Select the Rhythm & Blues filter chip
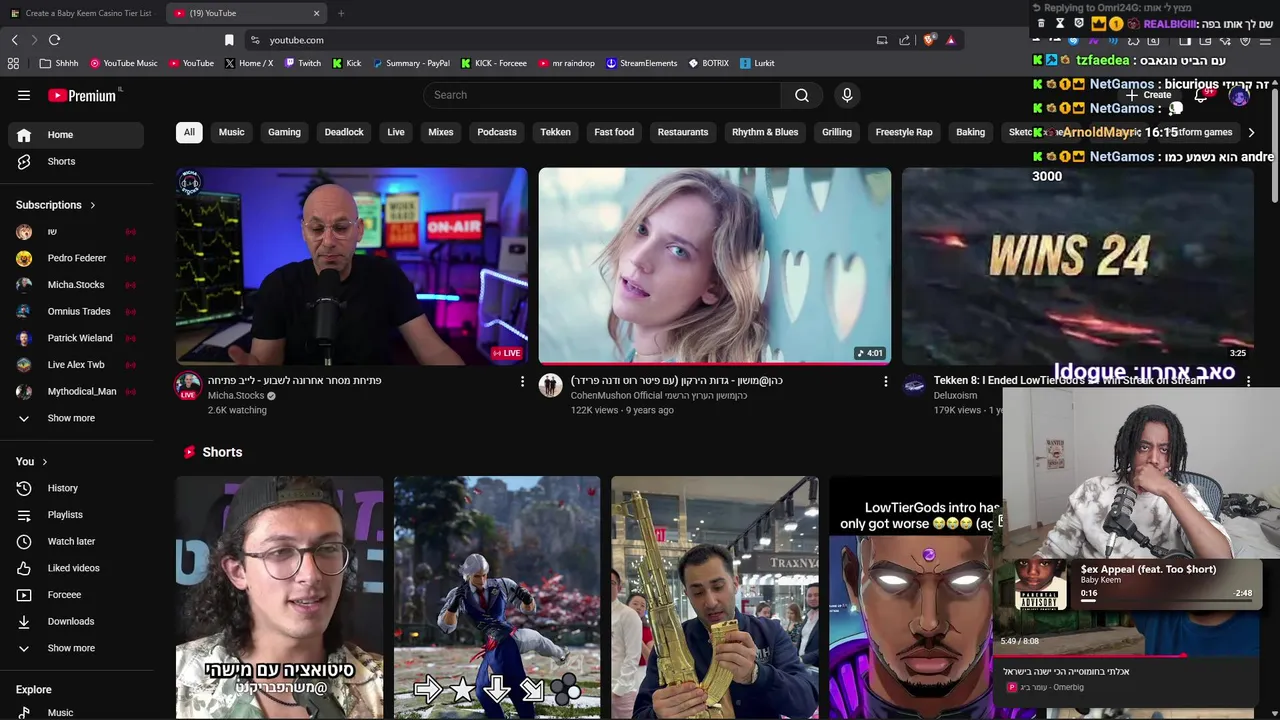Image resolution: width=1280 pixels, height=720 pixels. [765, 132]
